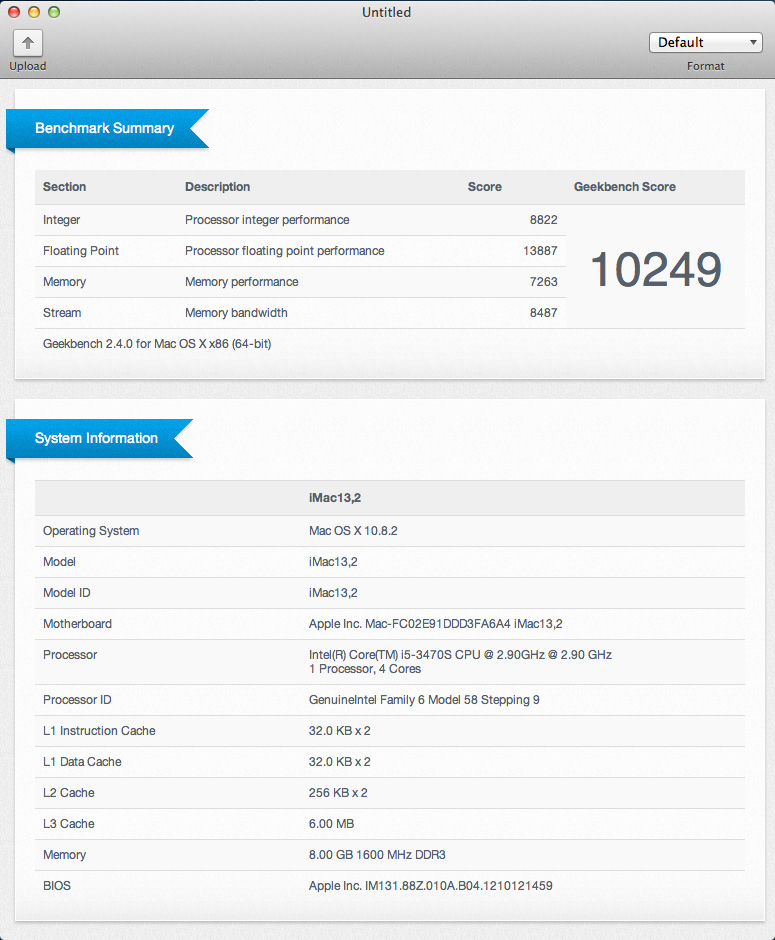775x940 pixels.
Task: Click the Description column header
Action: tap(217, 187)
